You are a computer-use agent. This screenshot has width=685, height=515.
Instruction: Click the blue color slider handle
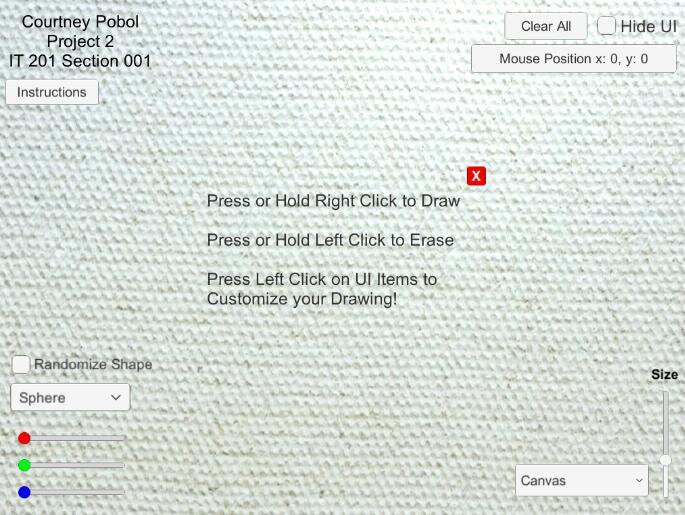coord(24,492)
